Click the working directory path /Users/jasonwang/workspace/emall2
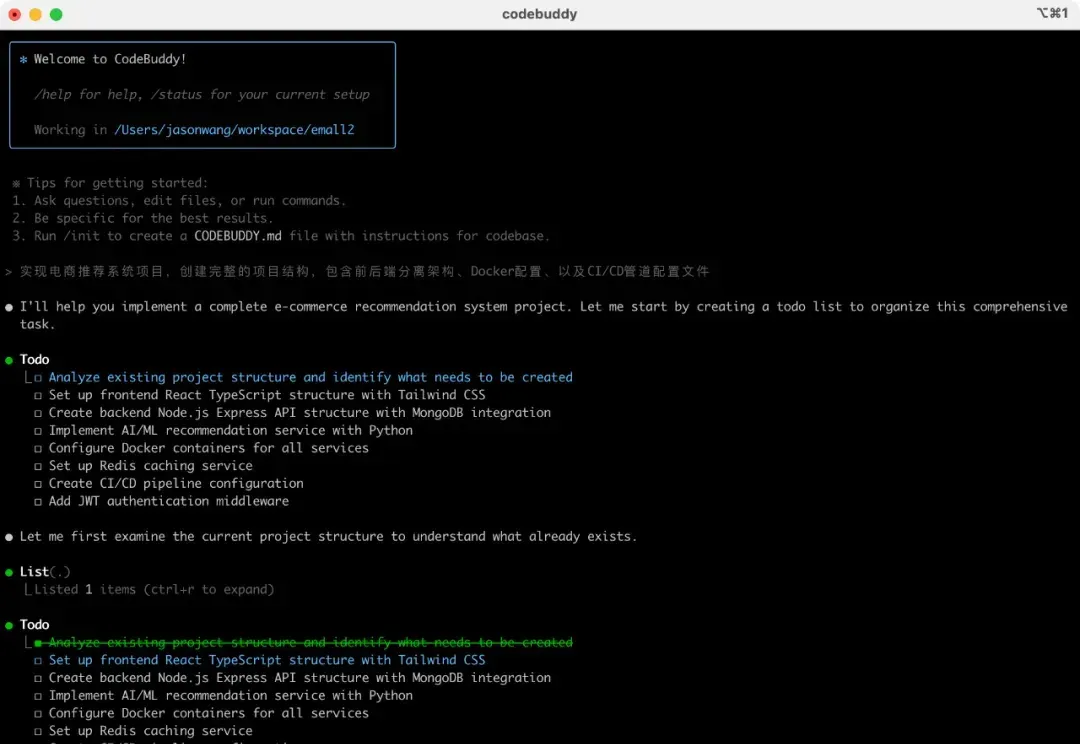The width and height of the screenshot is (1080, 744). point(233,130)
